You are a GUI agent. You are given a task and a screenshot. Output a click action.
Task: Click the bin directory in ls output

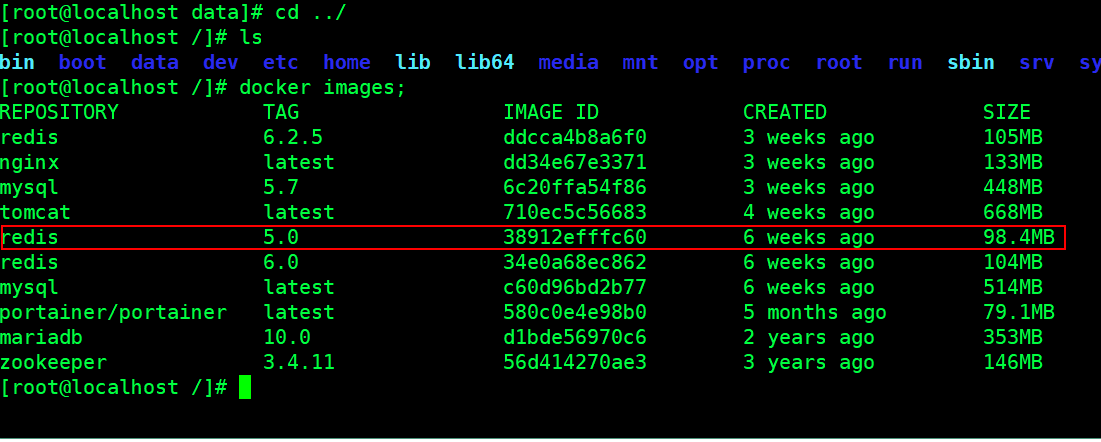18,63
